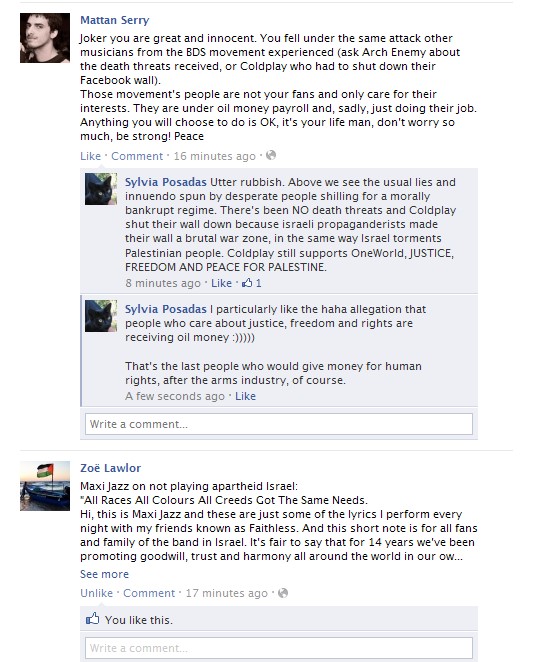Click the cat avatar on the 'oil money' comment
The width and height of the screenshot is (540, 662).
101,316
